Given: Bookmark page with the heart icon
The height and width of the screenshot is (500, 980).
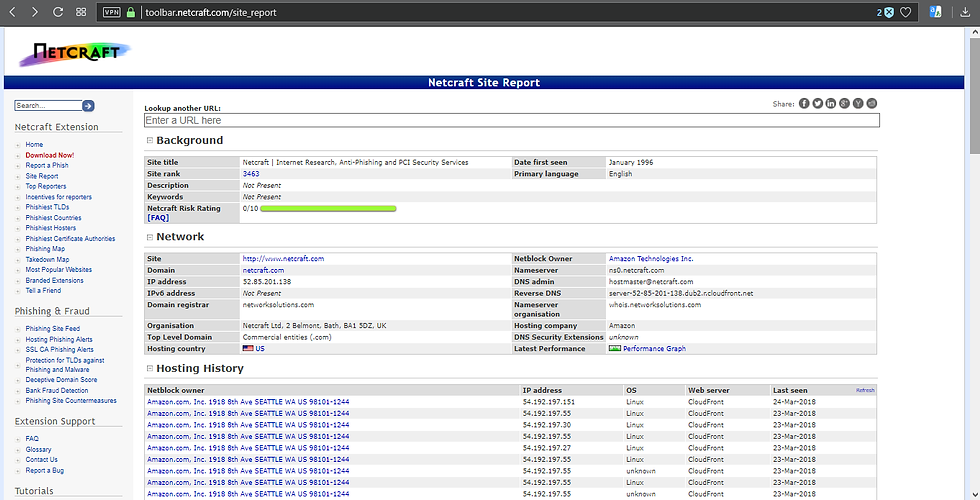Looking at the screenshot, I should tap(905, 12).
